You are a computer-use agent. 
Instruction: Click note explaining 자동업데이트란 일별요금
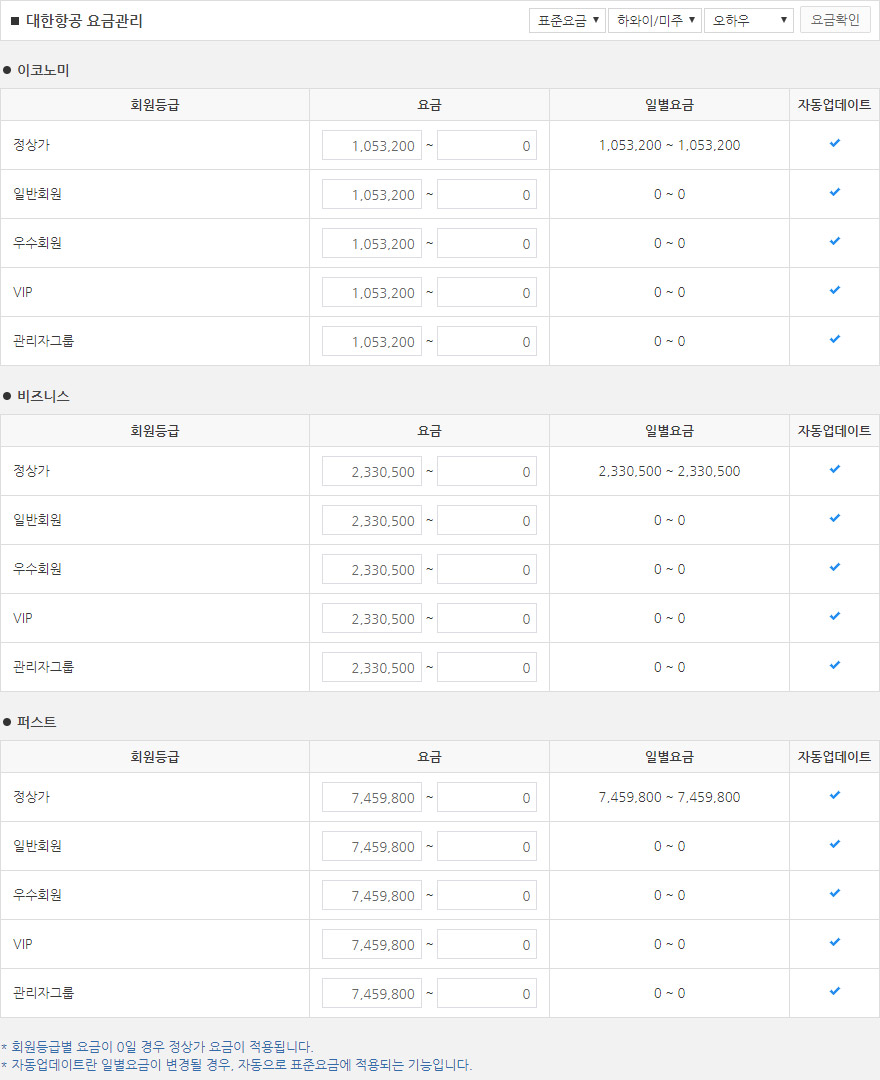(236, 1065)
